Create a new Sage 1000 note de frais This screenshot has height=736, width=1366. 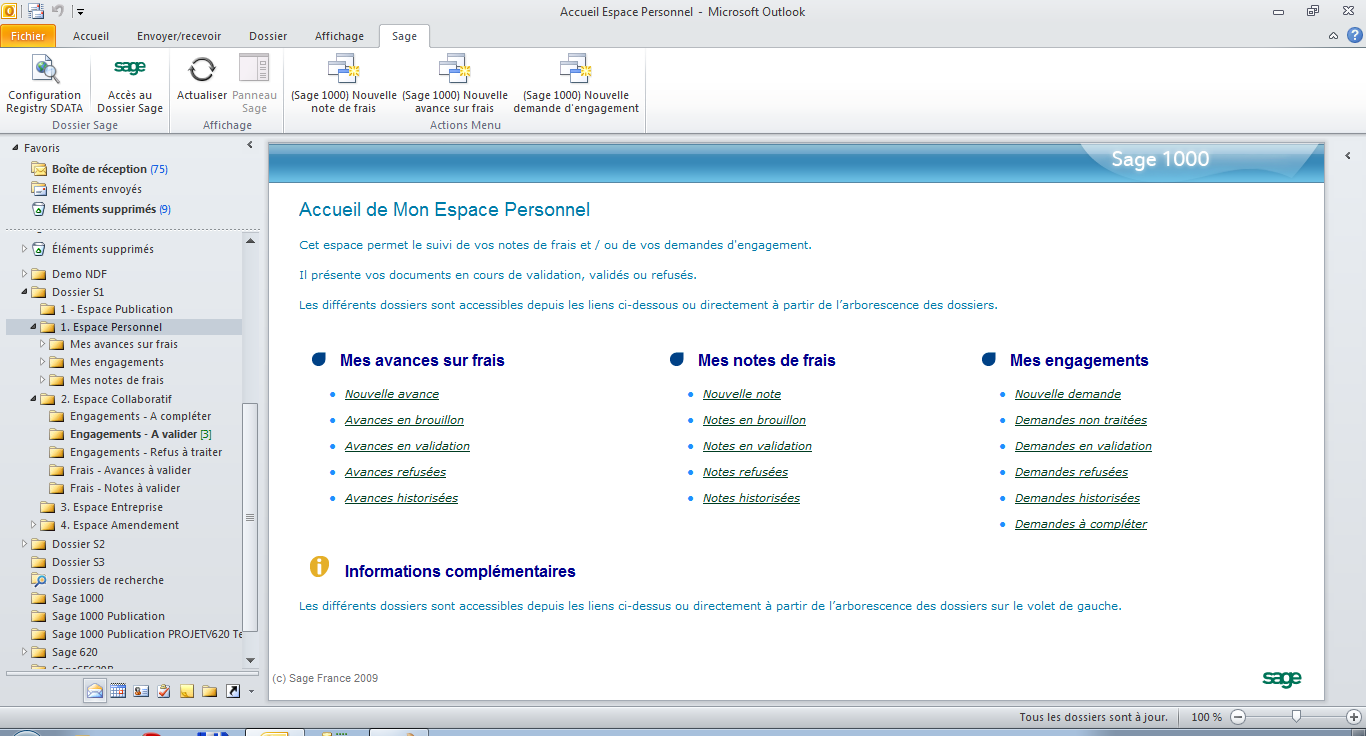344,84
